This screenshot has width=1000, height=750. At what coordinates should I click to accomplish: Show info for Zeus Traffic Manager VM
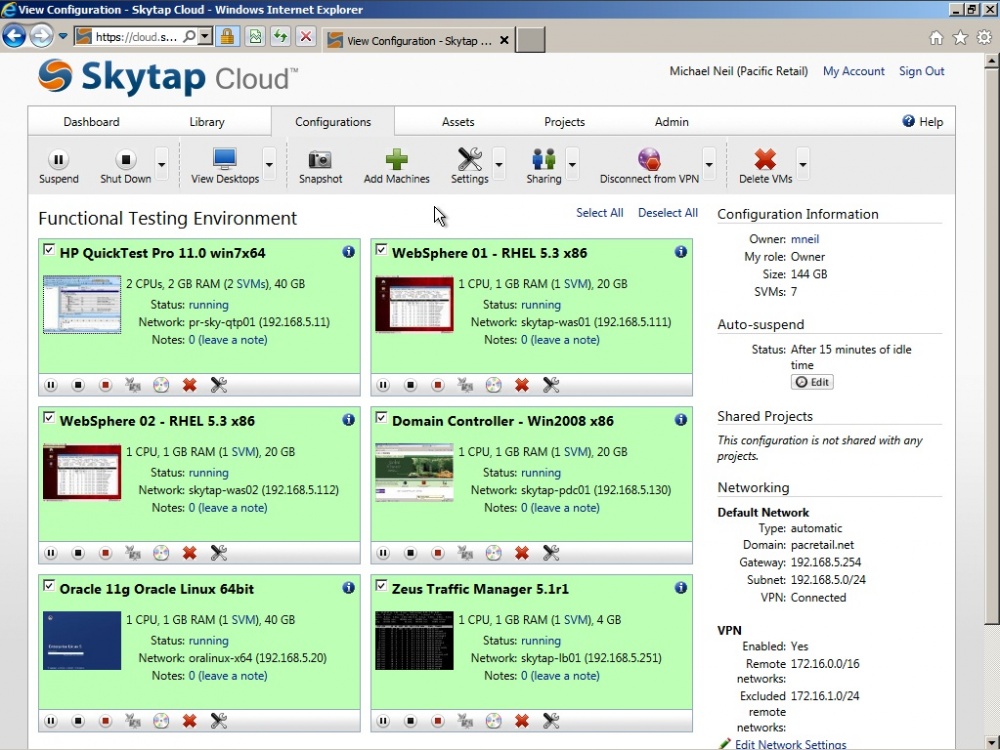[x=680, y=587]
